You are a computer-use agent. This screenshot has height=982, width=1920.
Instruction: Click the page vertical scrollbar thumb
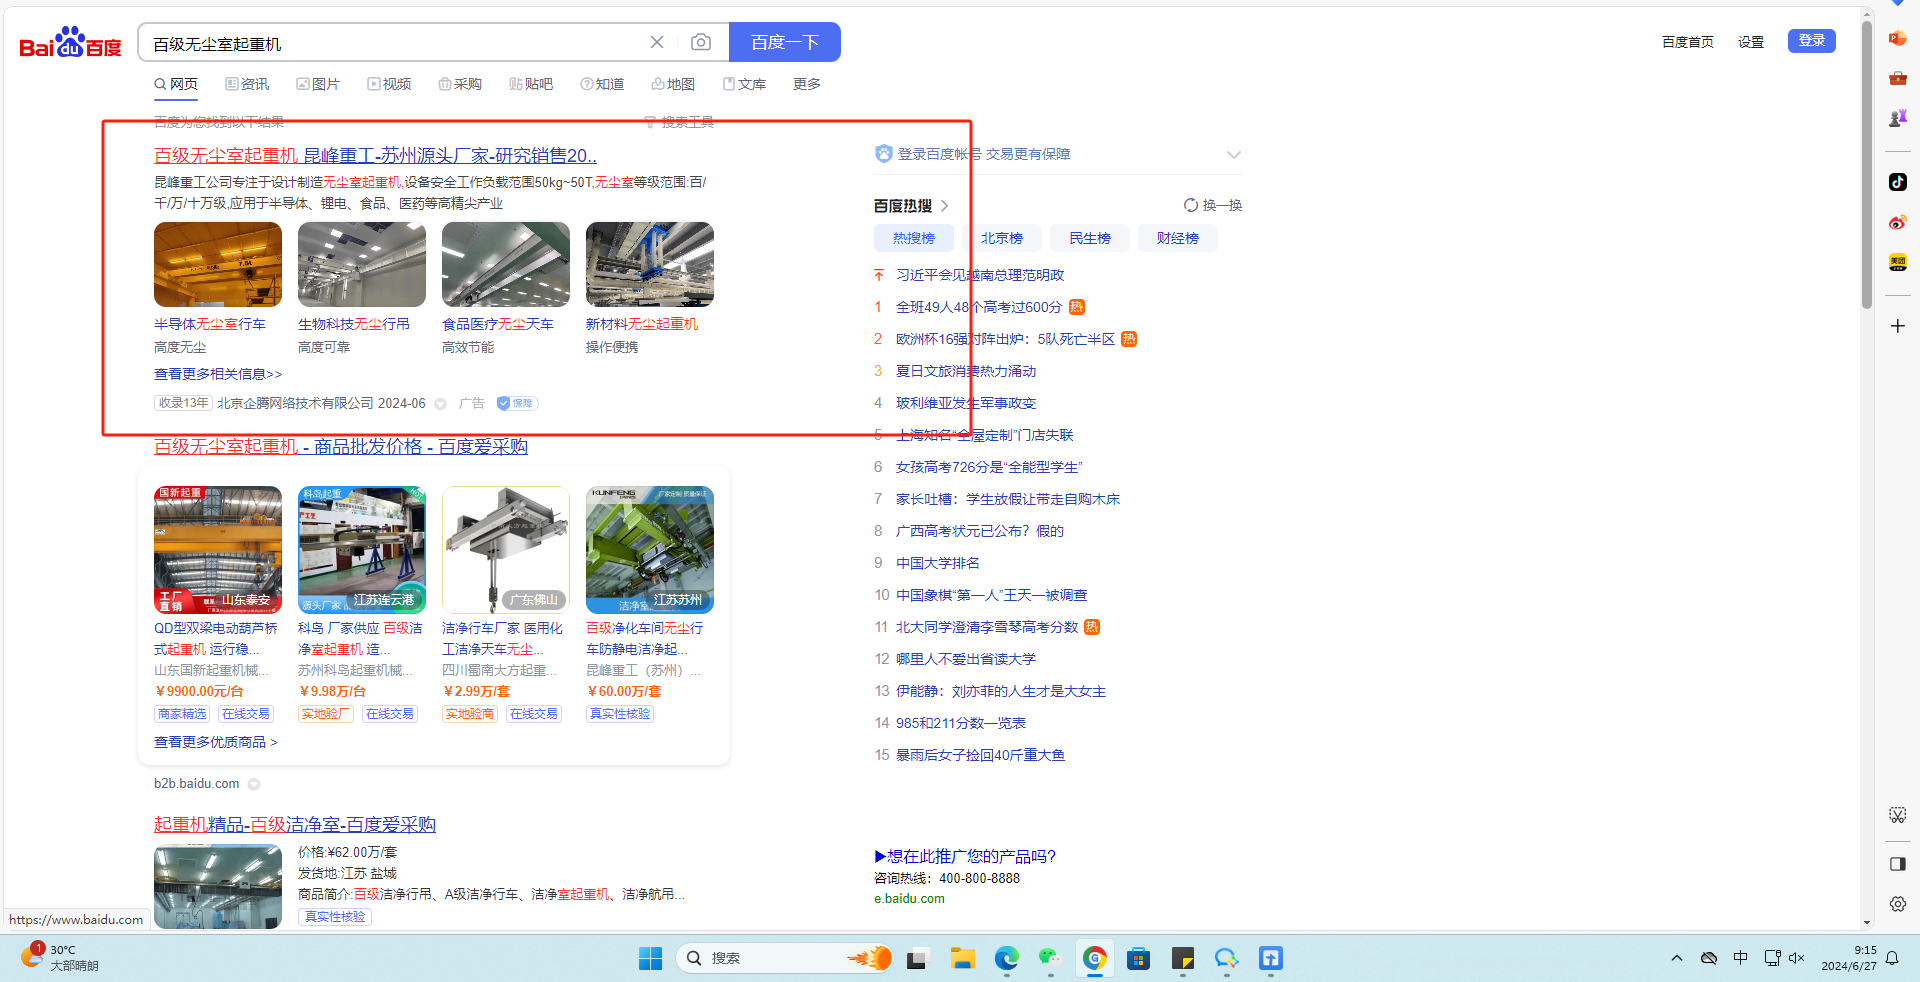tap(1866, 165)
